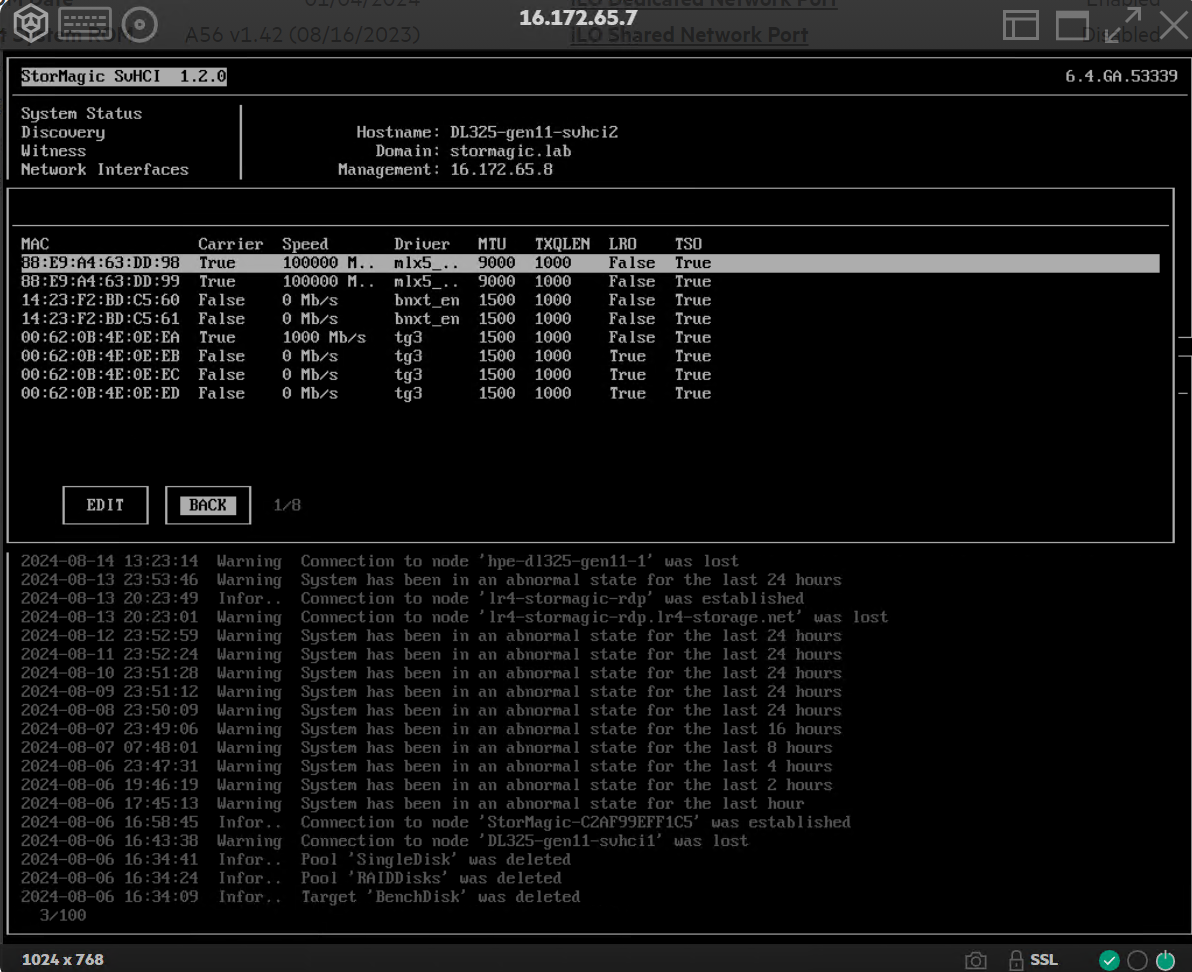Open iLO Shared Network Port link behind console

pos(689,36)
